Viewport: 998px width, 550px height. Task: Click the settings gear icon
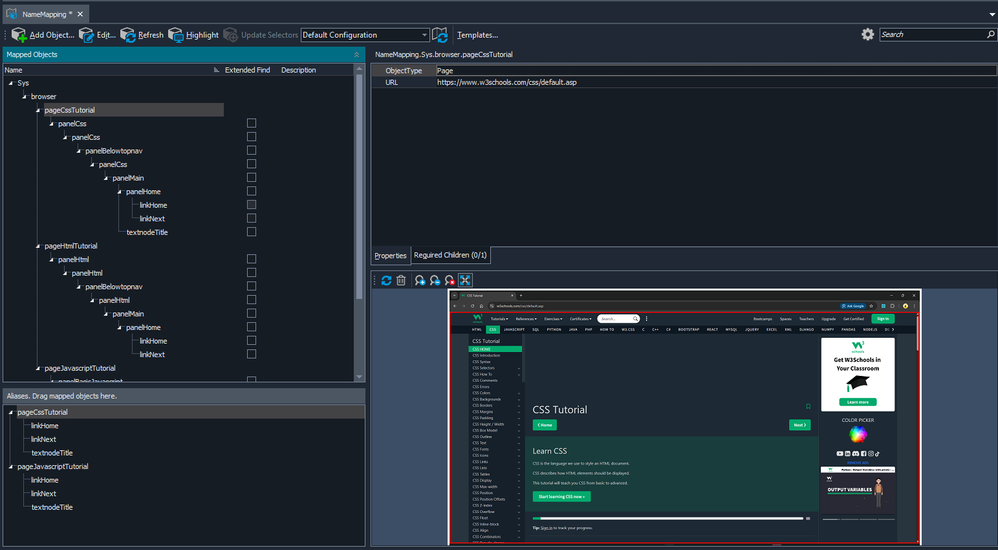[x=868, y=34]
